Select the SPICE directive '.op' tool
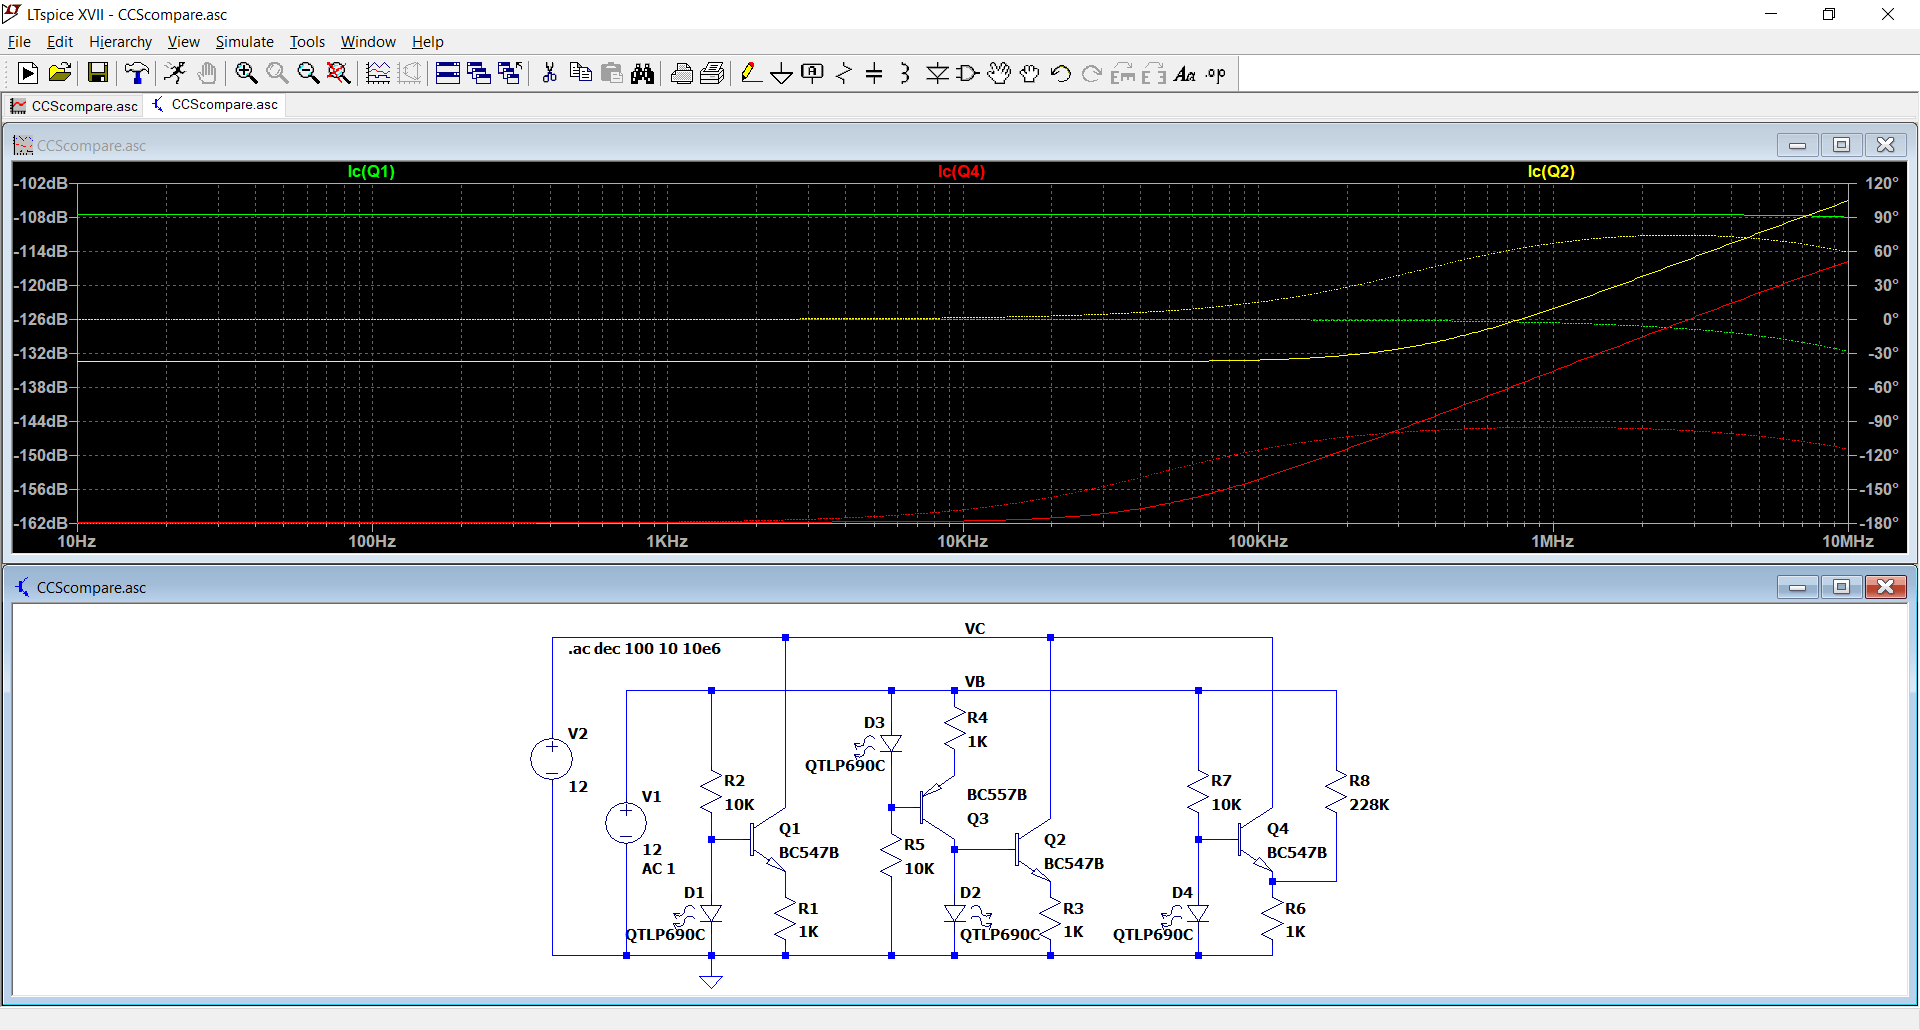Image resolution: width=1920 pixels, height=1030 pixels. click(1216, 73)
